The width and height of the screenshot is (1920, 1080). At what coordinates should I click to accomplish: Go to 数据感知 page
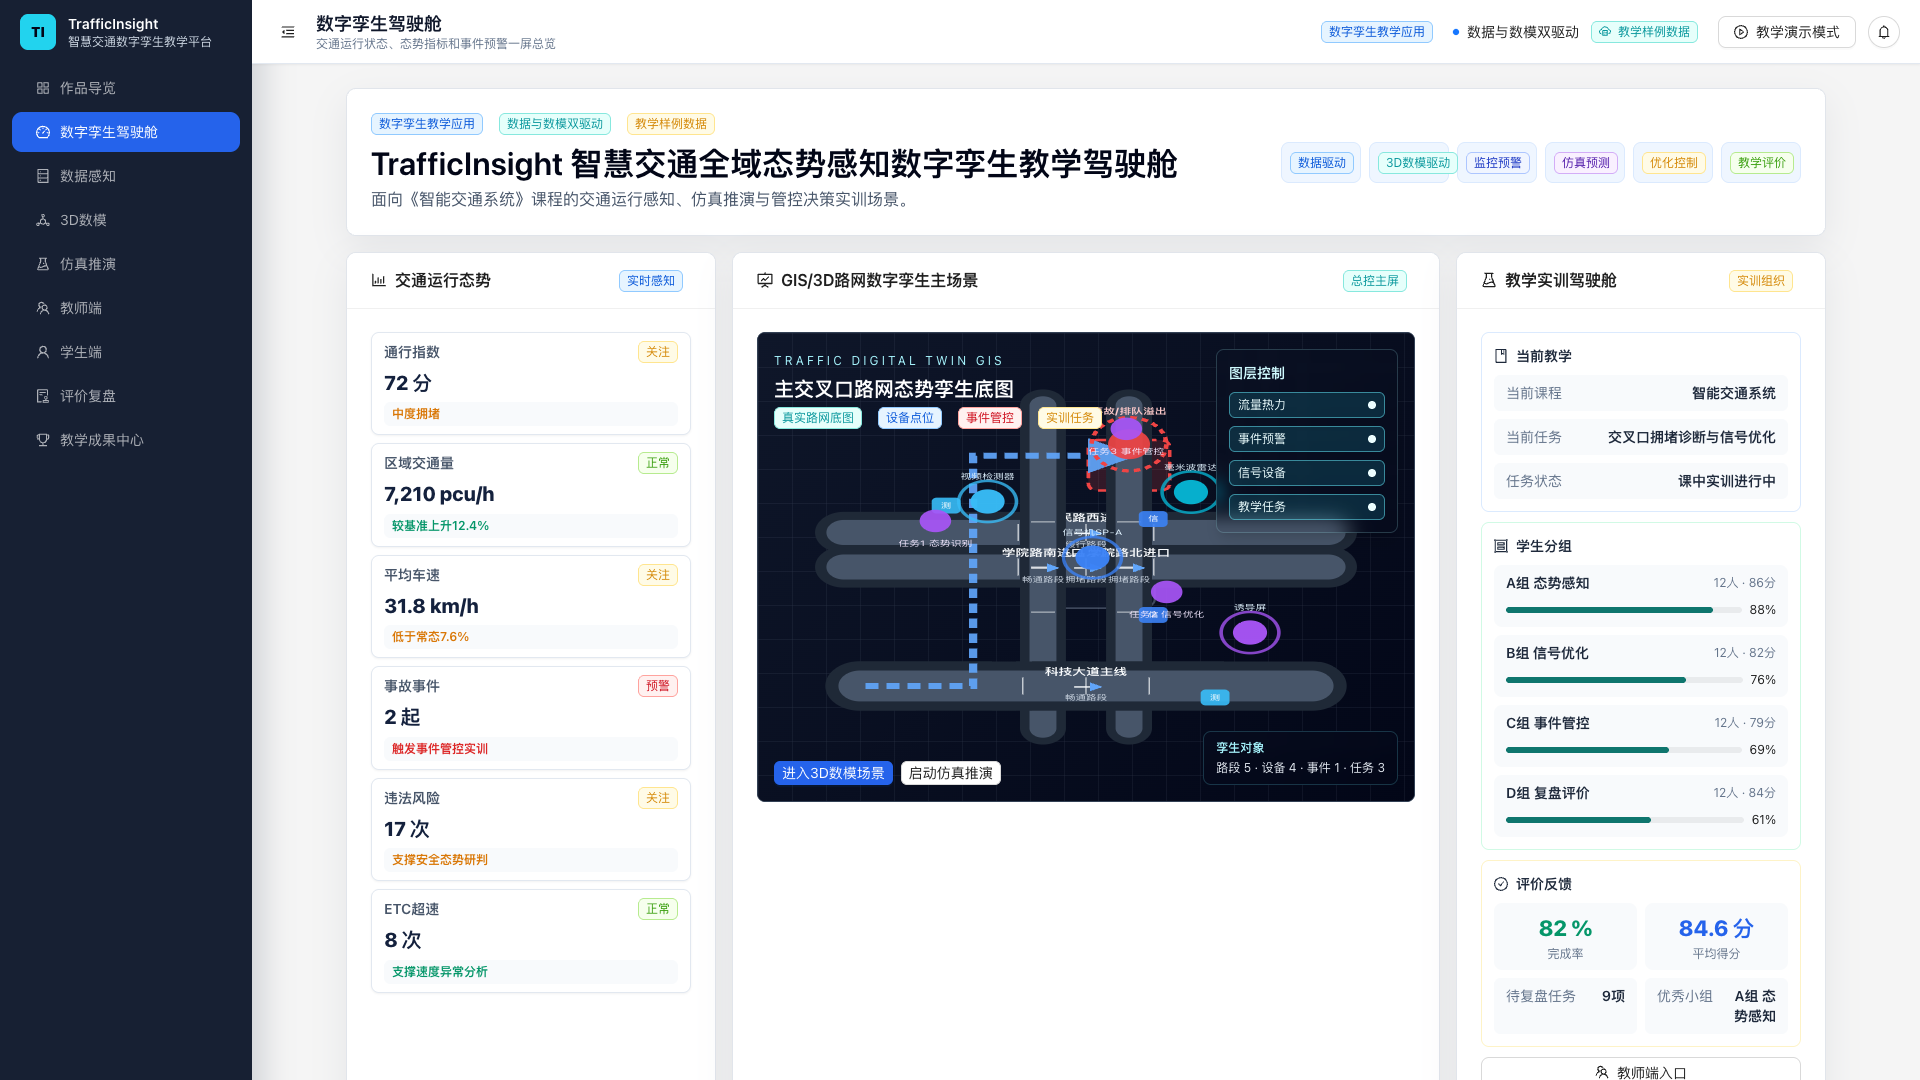coord(126,176)
